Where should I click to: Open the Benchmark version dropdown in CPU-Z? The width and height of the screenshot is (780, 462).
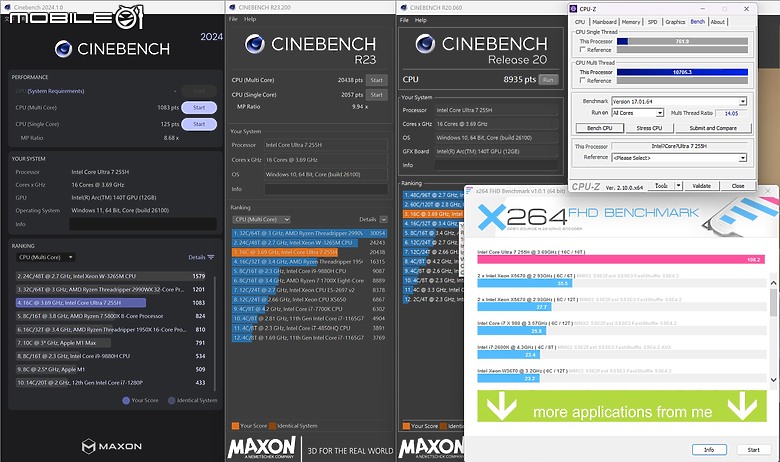point(743,101)
